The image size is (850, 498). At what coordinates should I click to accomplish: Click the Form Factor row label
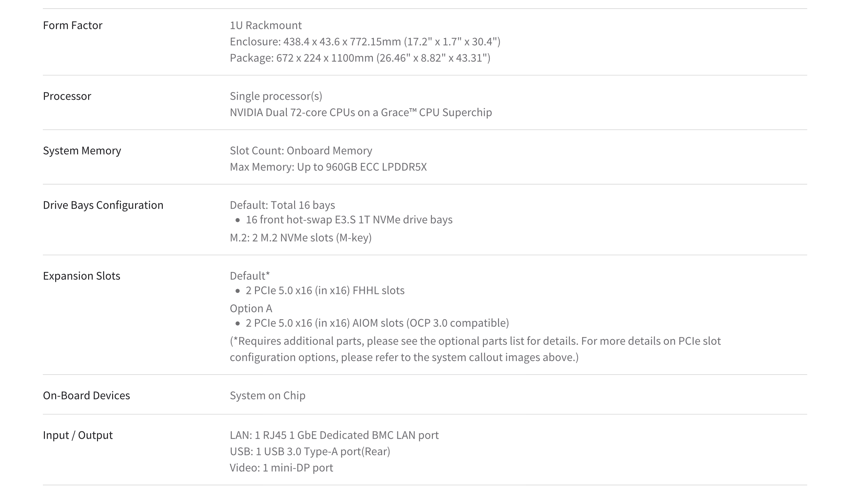[73, 25]
